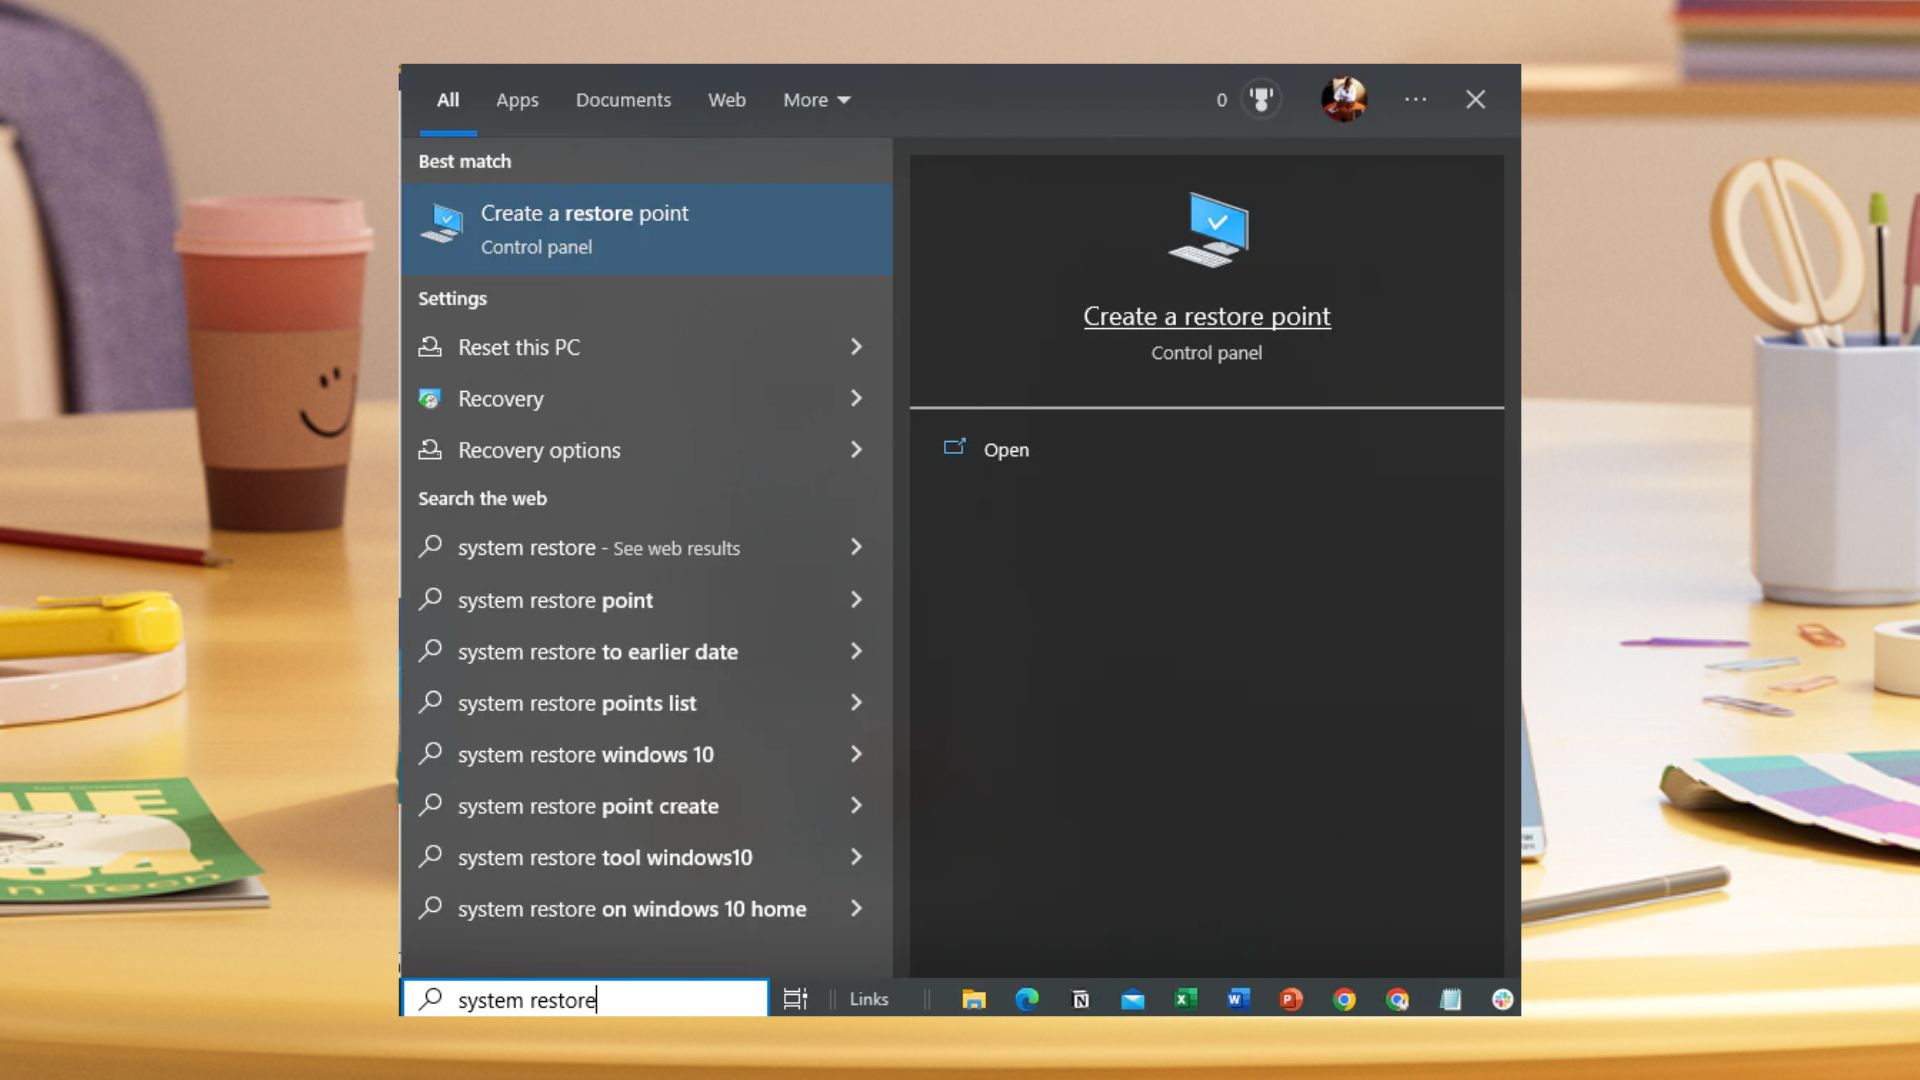Expand 'system restore on windows 10 home' arrow

point(856,908)
